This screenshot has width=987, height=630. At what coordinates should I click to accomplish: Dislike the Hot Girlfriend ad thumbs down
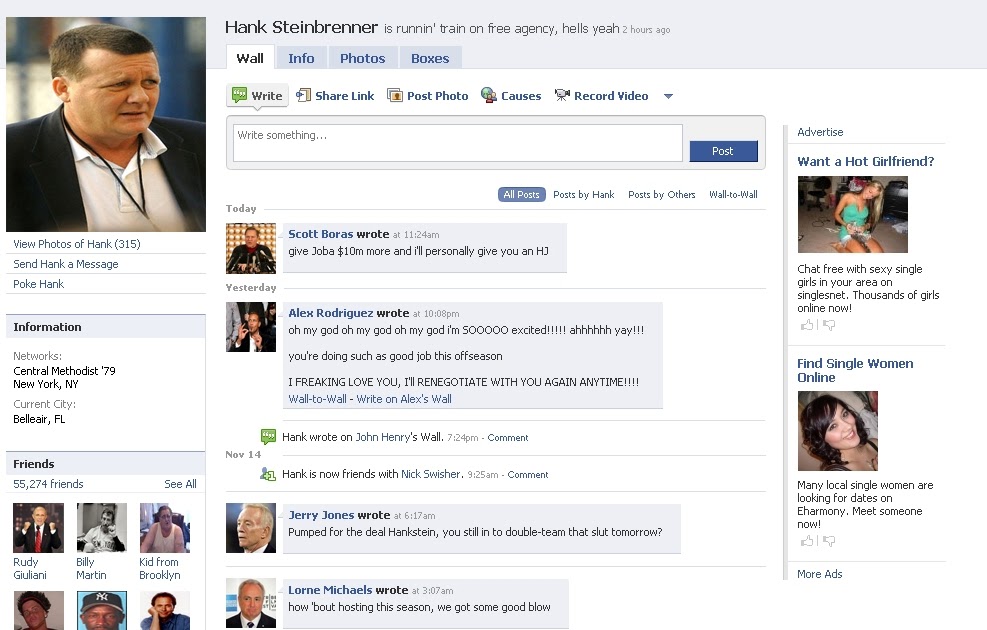click(829, 325)
